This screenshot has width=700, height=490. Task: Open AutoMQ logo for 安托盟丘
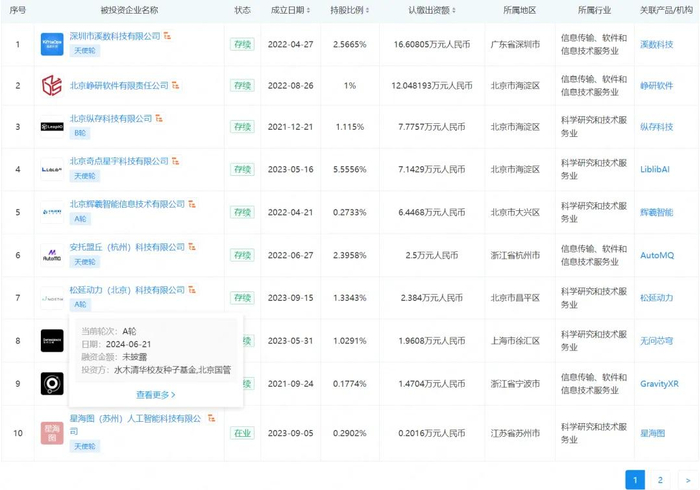pyautogui.click(x=52, y=255)
